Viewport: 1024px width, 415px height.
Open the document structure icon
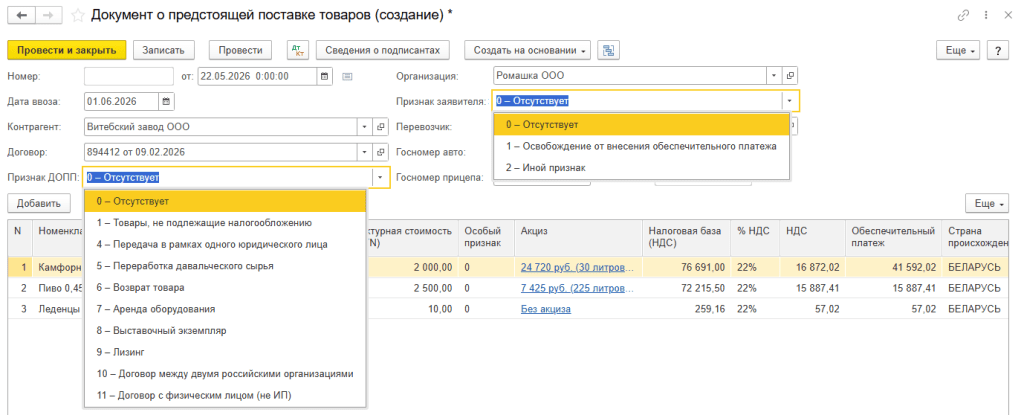pos(609,50)
